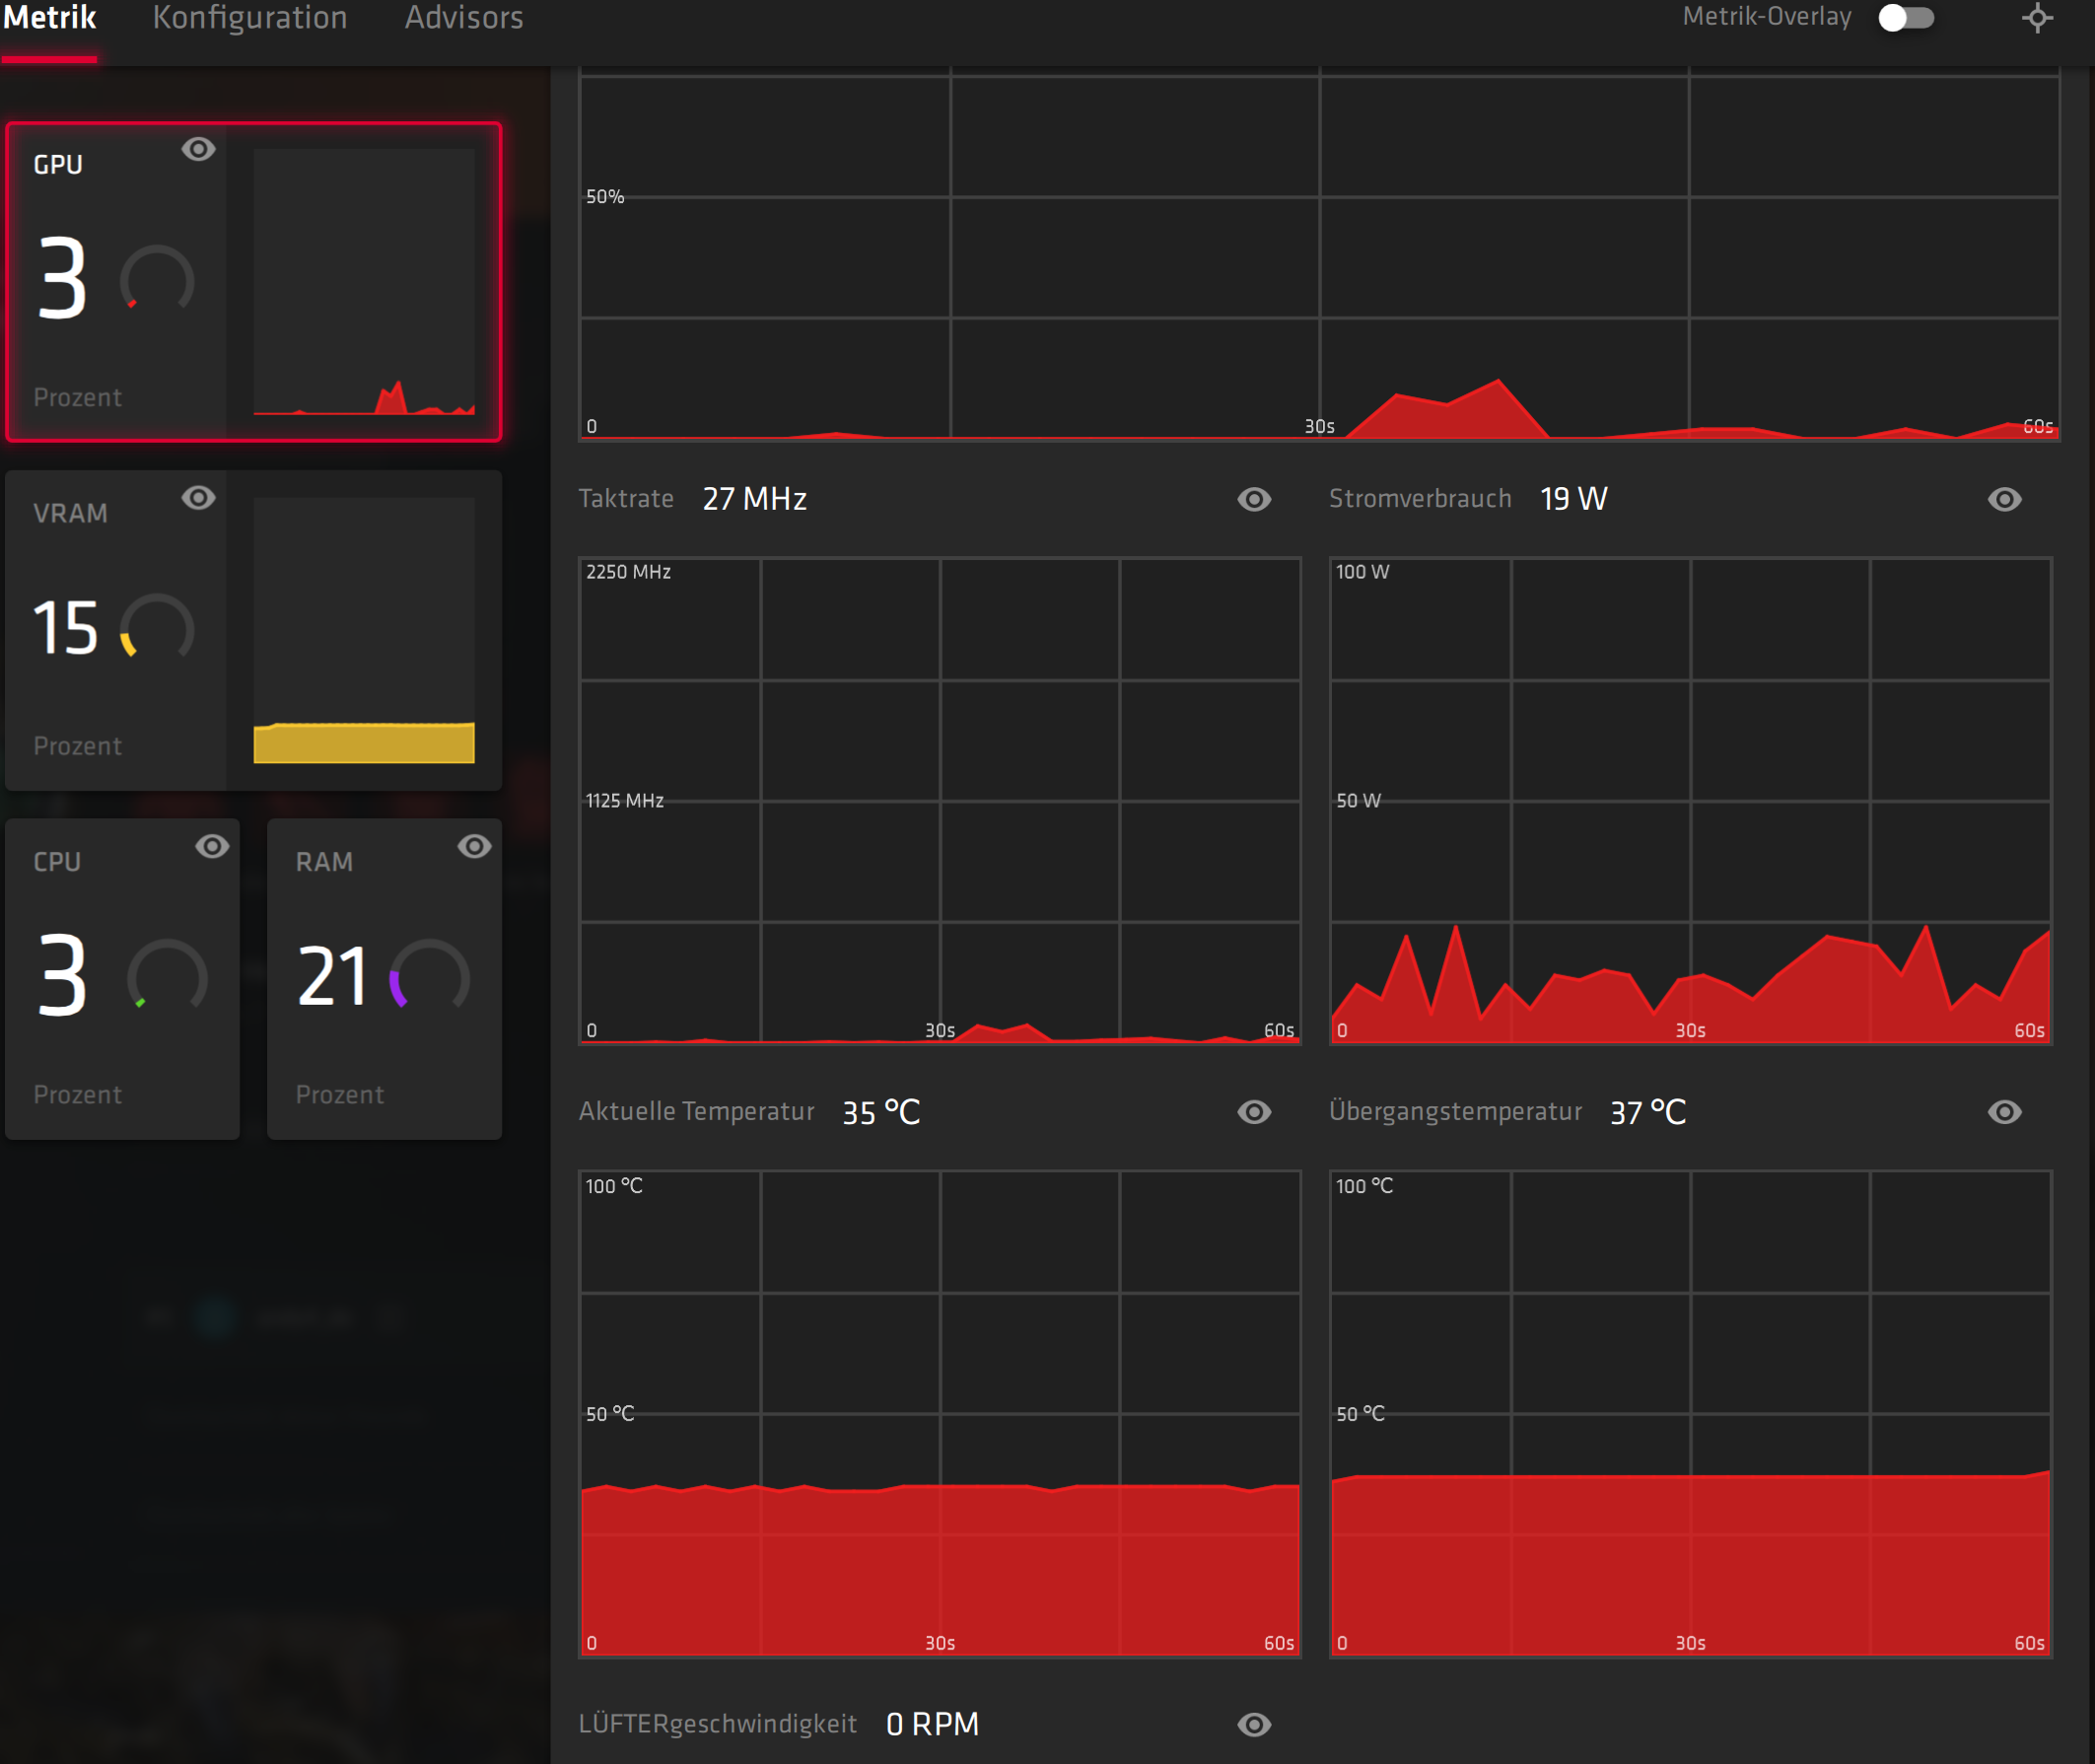The width and height of the screenshot is (2095, 1764).
Task: Enable the Metrik-Overlay switch
Action: click(x=1905, y=18)
